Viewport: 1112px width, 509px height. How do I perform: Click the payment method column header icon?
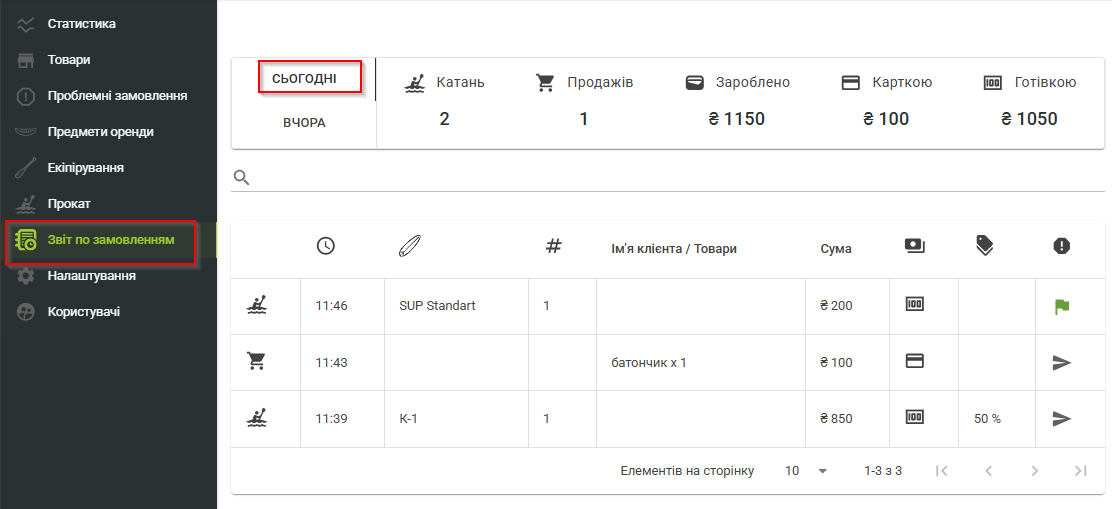click(x=914, y=246)
